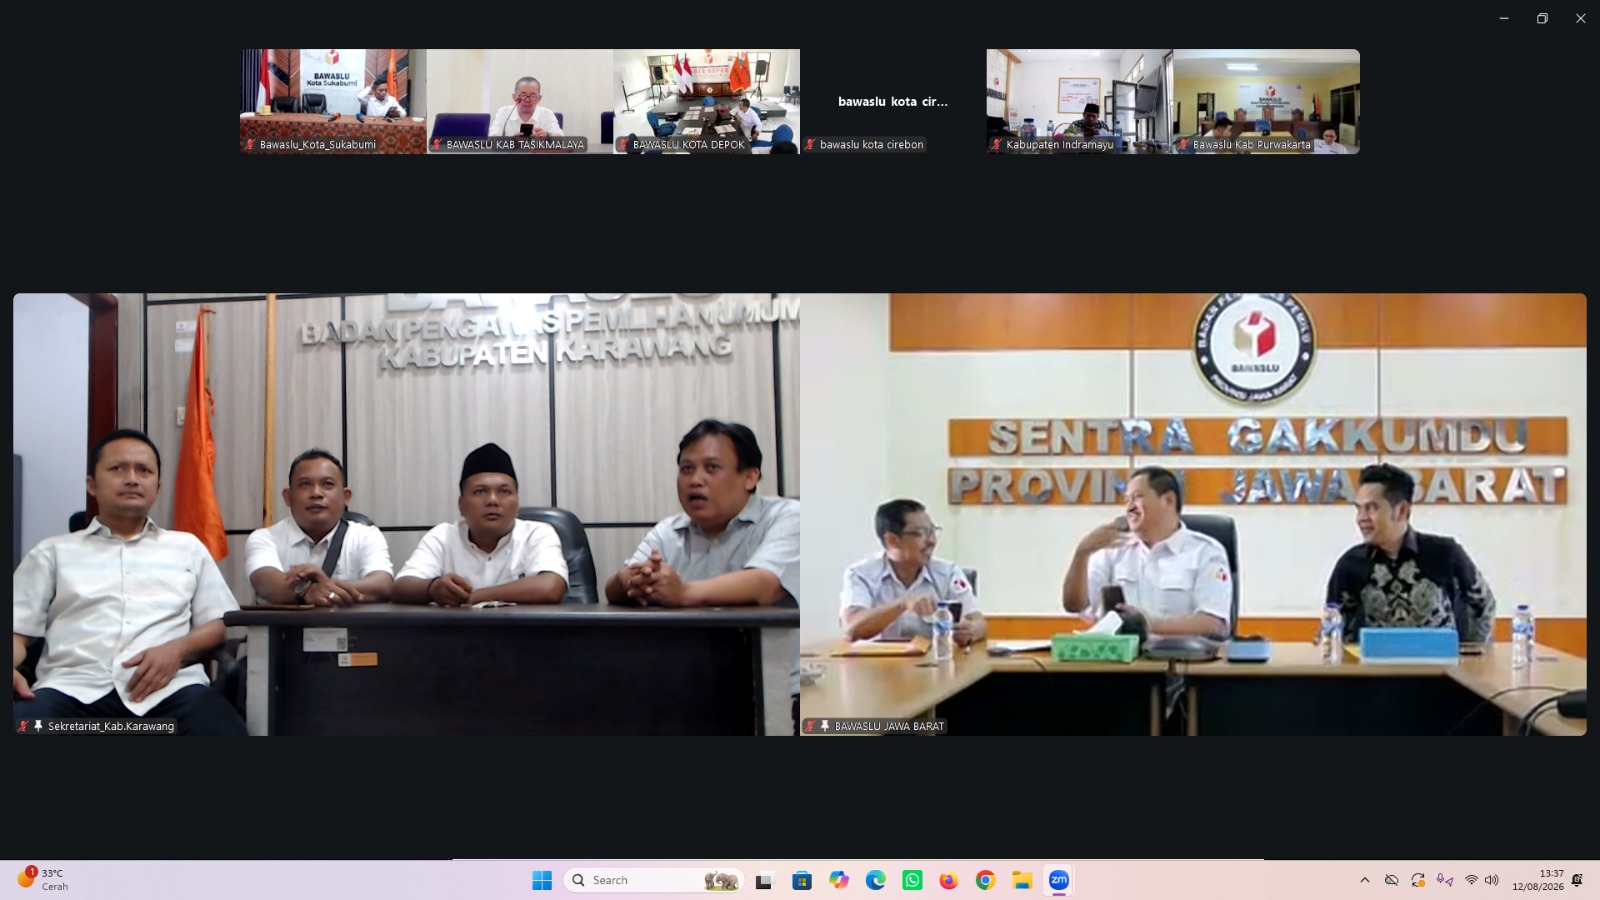Select the bawaslu kota cirebon participant tile
The height and width of the screenshot is (900, 1600).
(x=893, y=101)
